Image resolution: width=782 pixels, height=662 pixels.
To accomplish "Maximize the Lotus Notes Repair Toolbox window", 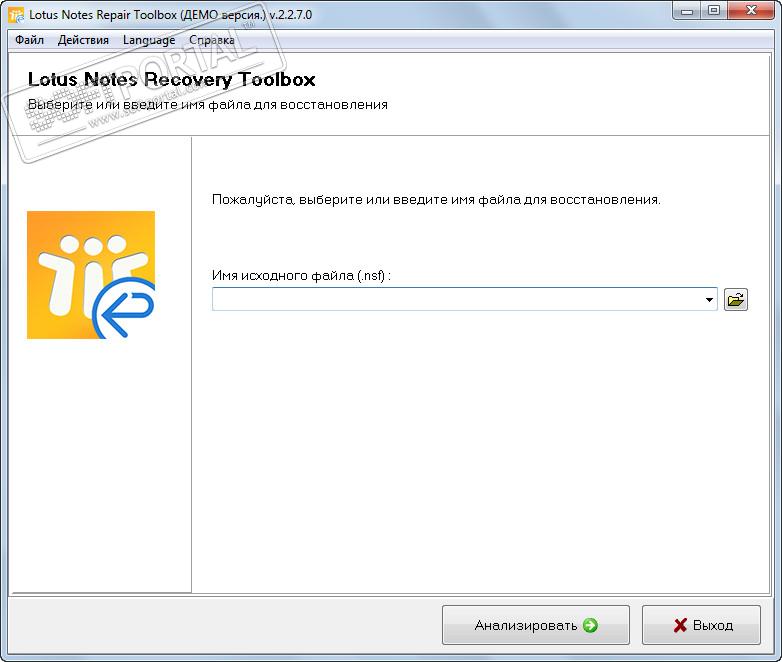I will click(714, 11).
